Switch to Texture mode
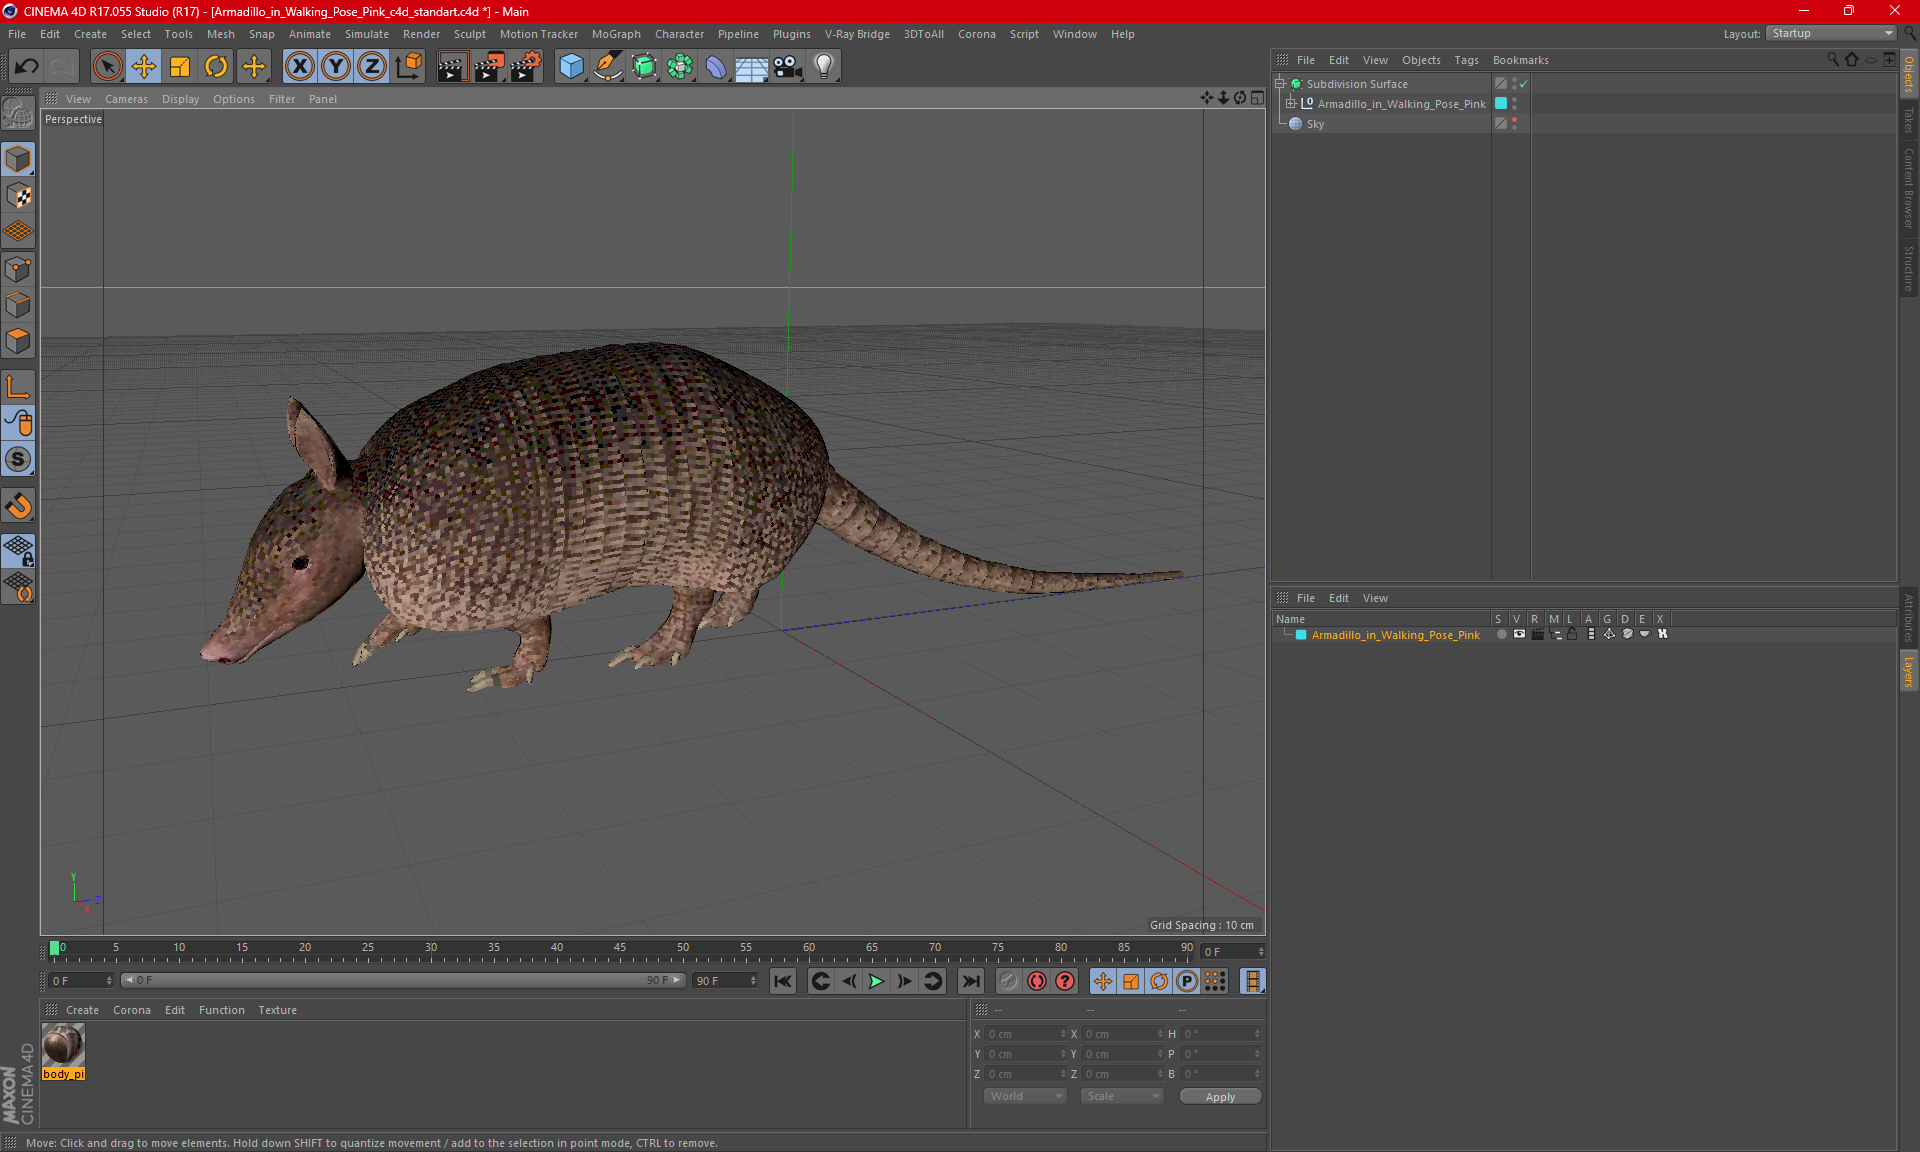Image resolution: width=1920 pixels, height=1152 pixels. pyautogui.click(x=19, y=196)
